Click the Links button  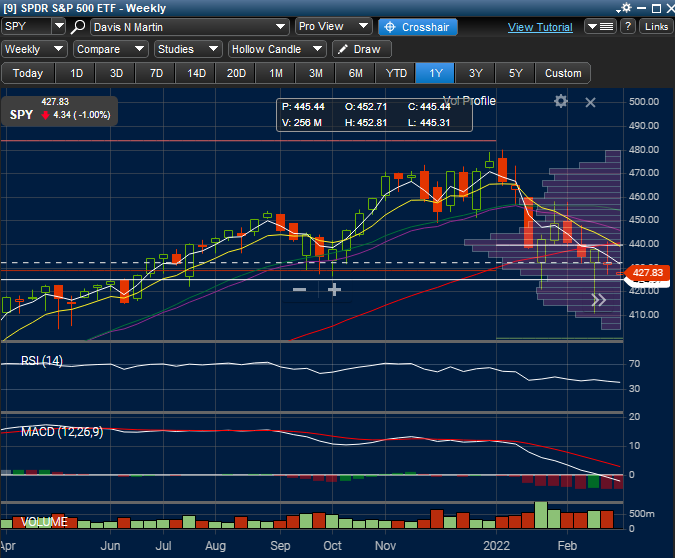click(656, 27)
